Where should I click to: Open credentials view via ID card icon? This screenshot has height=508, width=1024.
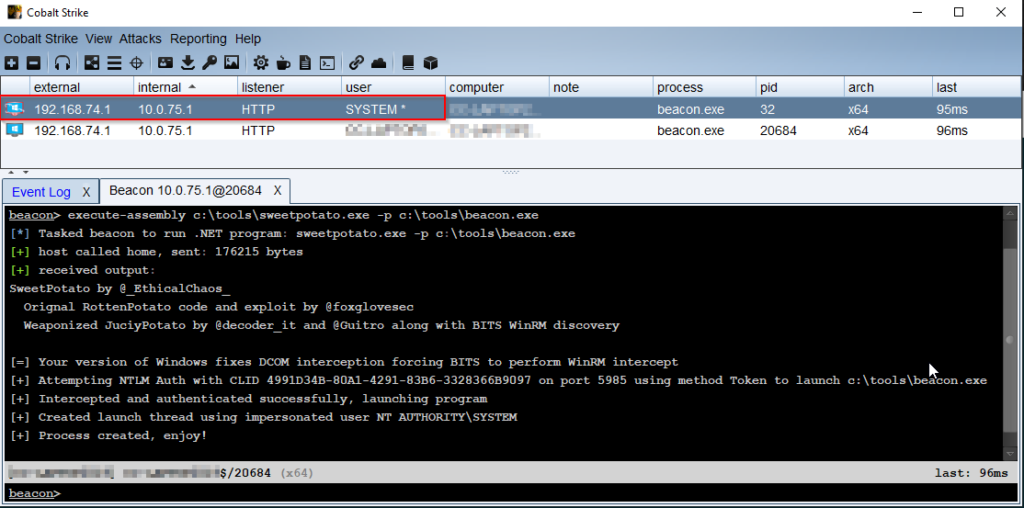tap(166, 63)
